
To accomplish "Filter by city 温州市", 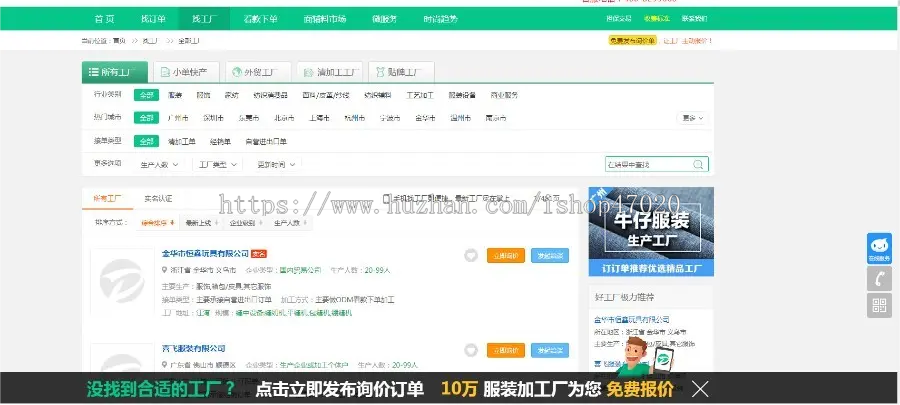I will pos(460,118).
